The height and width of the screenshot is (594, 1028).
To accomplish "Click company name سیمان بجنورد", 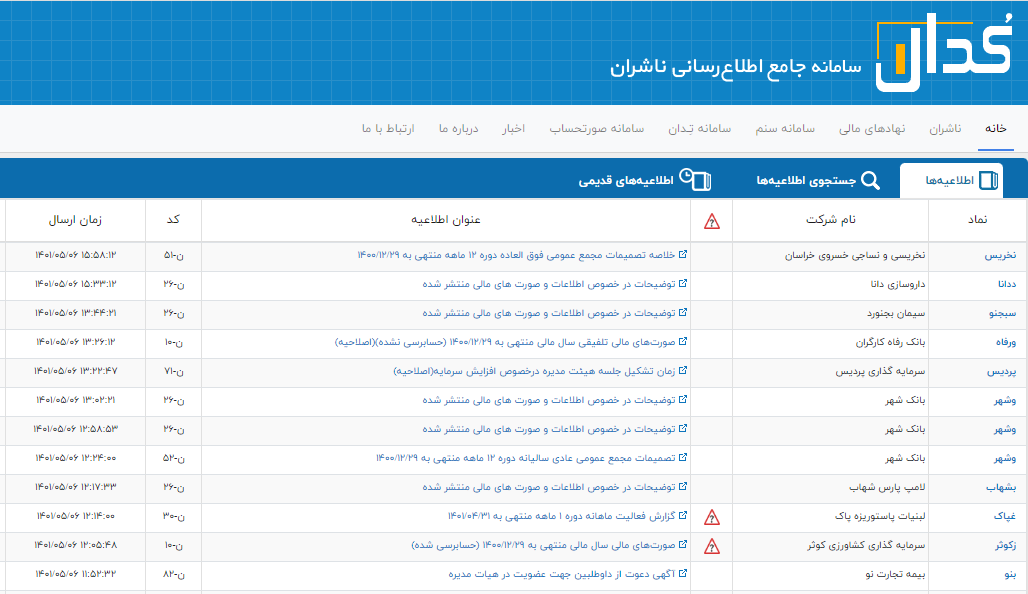I will (896, 313).
